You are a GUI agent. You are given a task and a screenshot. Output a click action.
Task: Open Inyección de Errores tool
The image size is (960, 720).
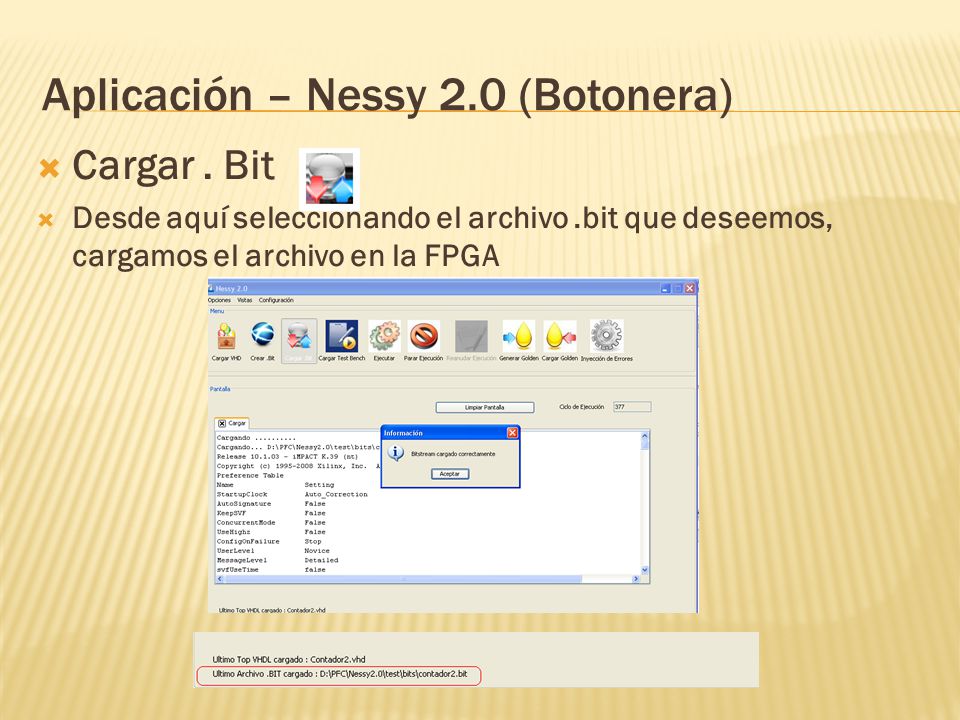click(606, 336)
